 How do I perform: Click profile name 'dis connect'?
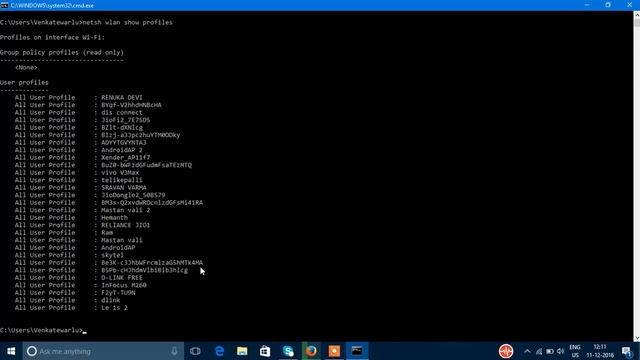click(122, 113)
